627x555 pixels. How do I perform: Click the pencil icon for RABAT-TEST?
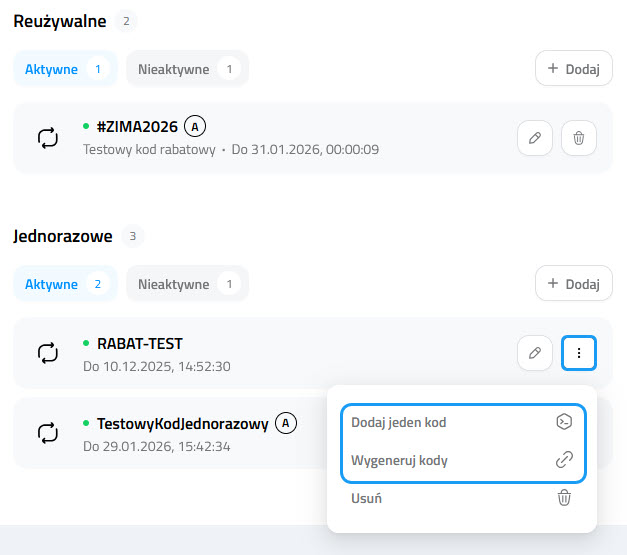pos(535,352)
